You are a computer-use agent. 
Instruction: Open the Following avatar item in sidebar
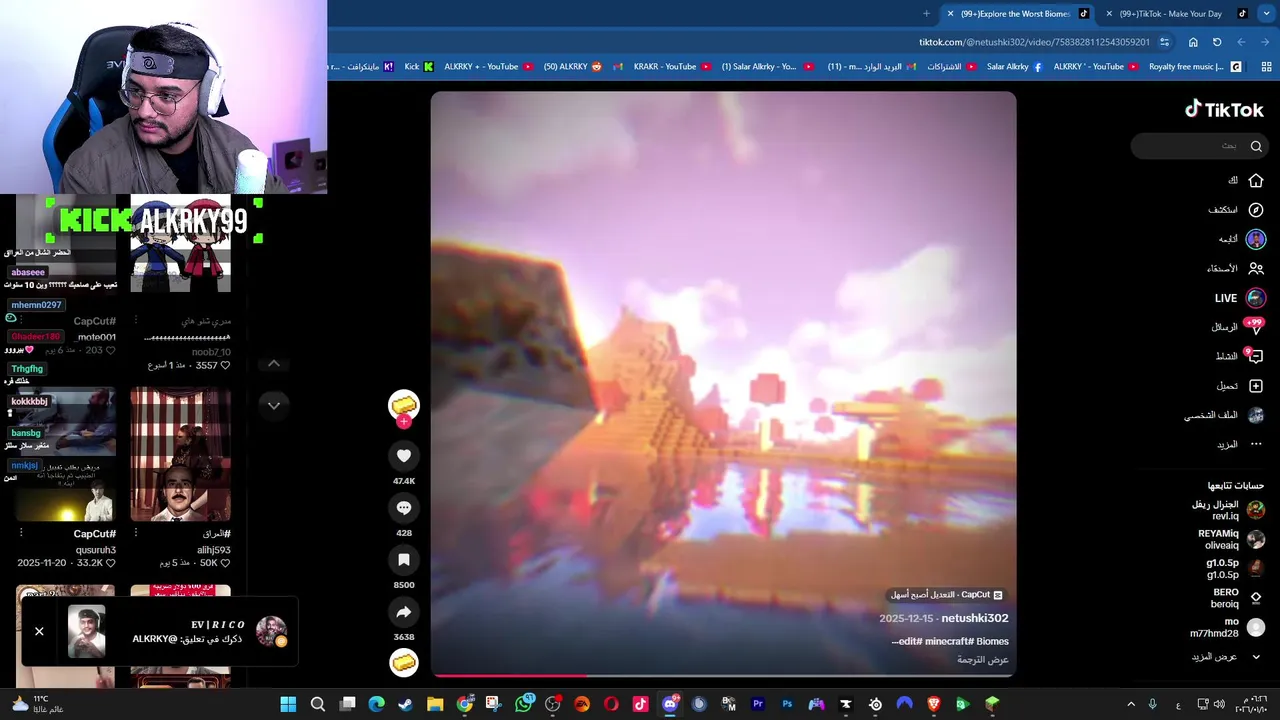coord(1256,239)
